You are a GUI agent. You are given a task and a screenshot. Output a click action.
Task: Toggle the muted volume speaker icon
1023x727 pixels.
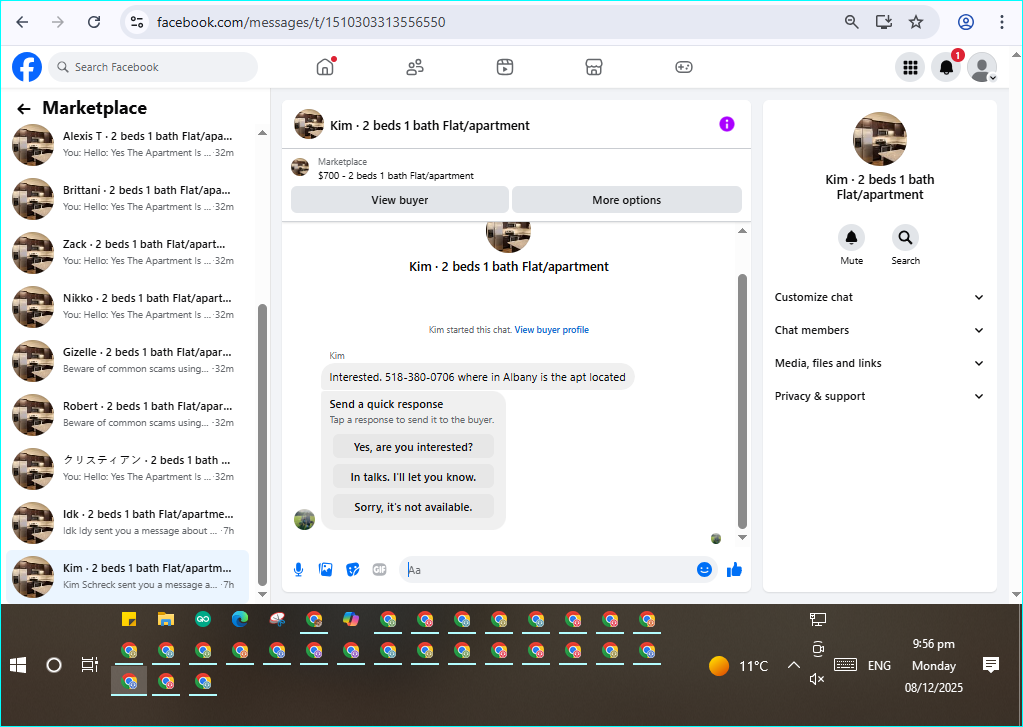(x=817, y=679)
